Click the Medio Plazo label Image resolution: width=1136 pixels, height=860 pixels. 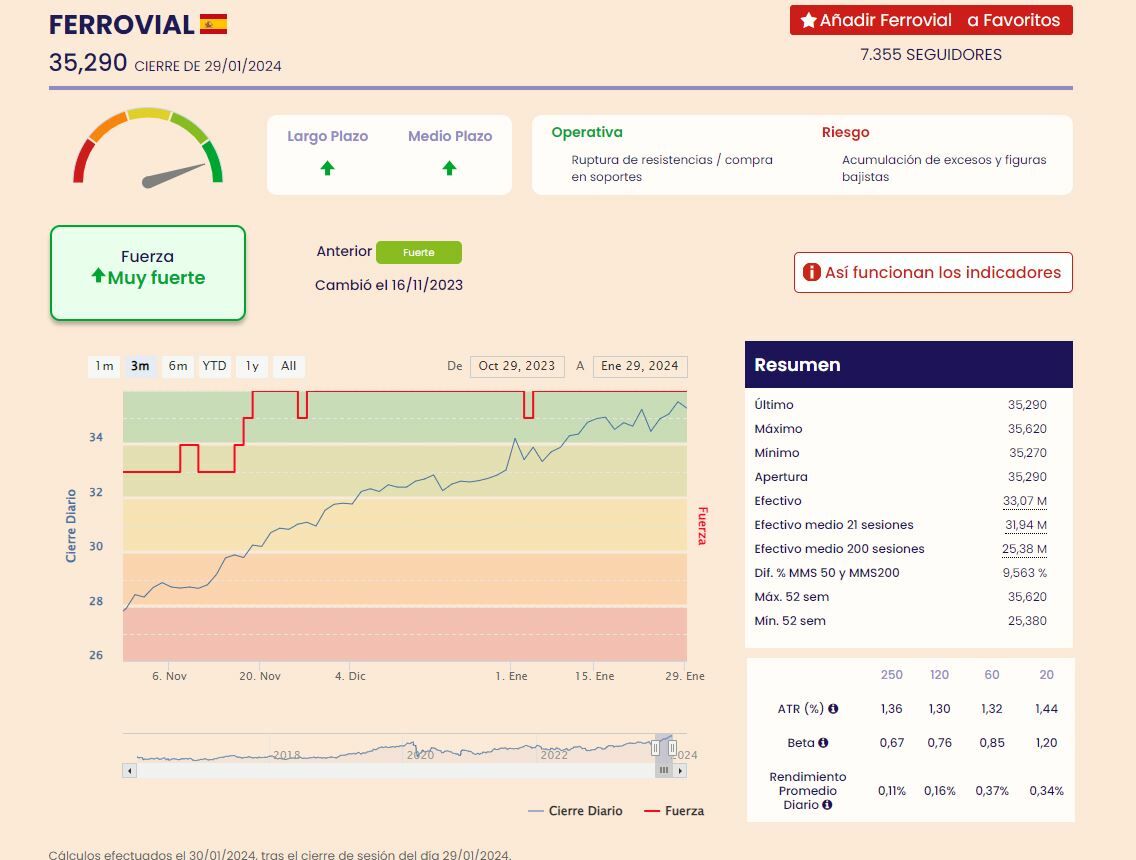pyautogui.click(x=450, y=136)
